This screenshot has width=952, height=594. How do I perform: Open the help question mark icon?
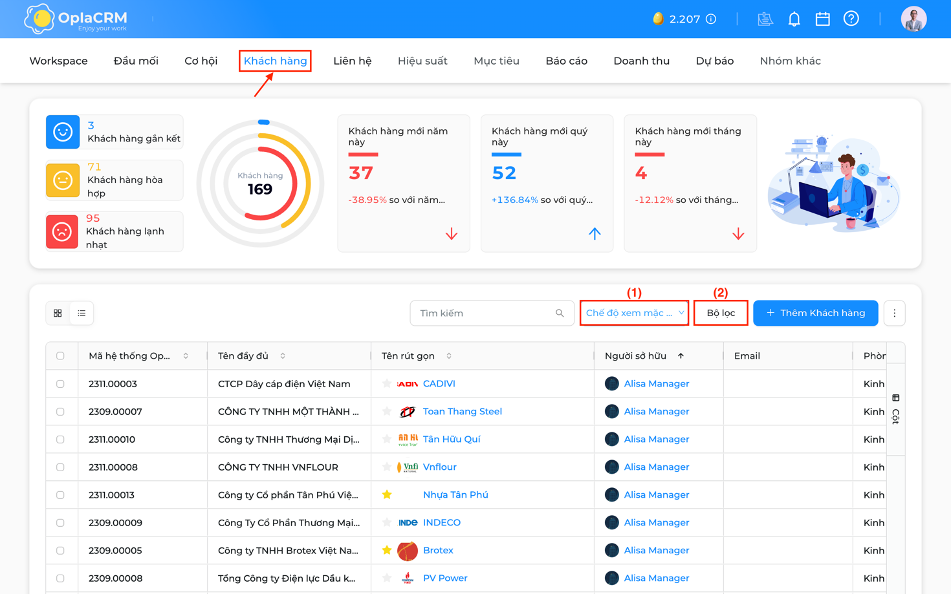point(851,19)
